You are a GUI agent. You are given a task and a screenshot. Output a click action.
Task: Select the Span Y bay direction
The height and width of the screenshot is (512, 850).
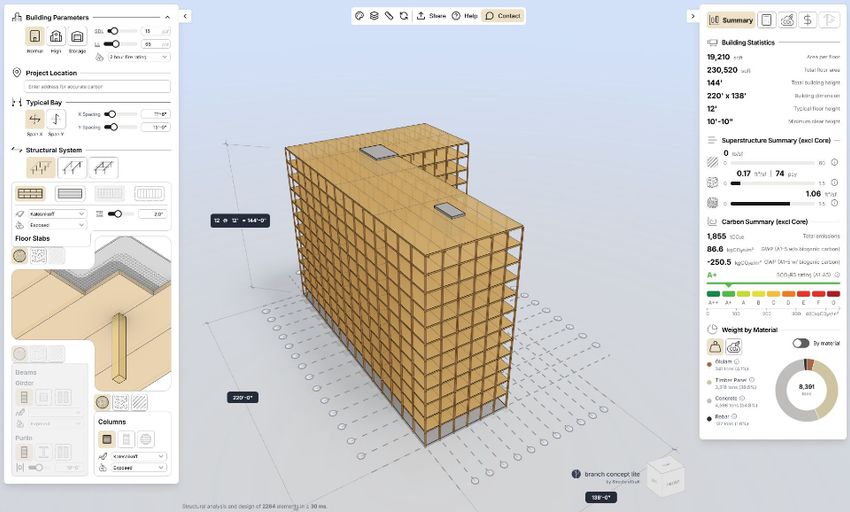click(57, 120)
